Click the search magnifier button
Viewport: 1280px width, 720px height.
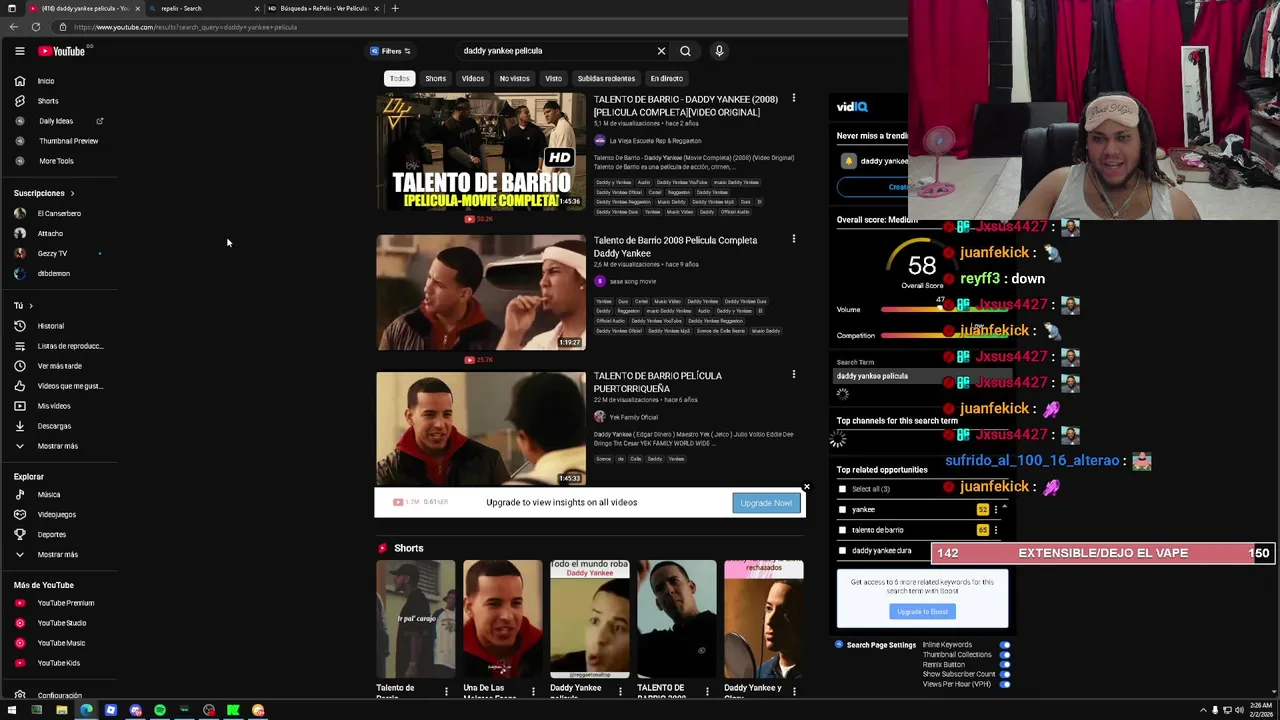tap(685, 51)
